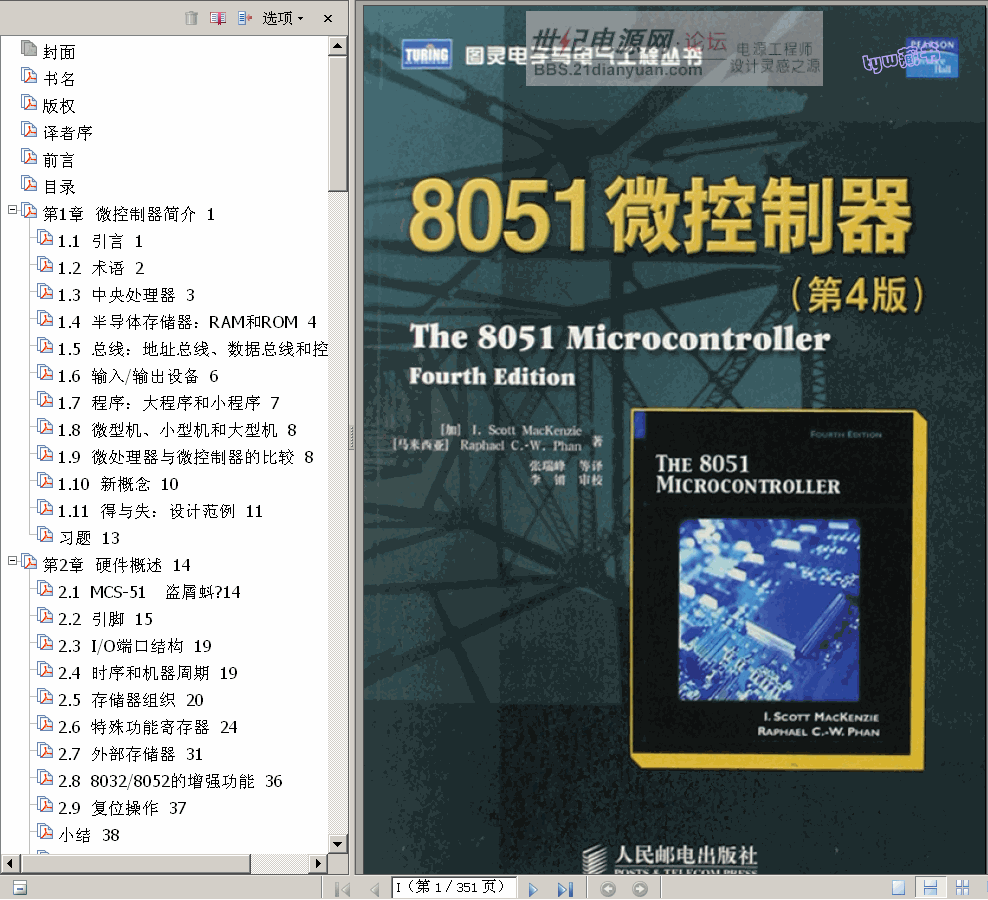Collapse the 第2章 硬件概述 chapter
Image resolution: width=988 pixels, height=900 pixels.
[12, 560]
